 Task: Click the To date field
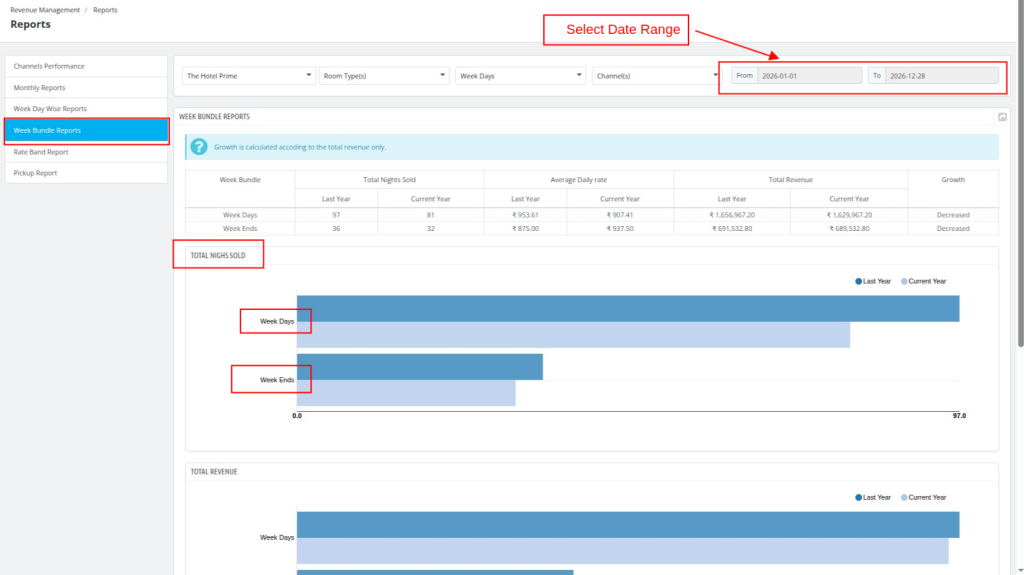[x=941, y=75]
